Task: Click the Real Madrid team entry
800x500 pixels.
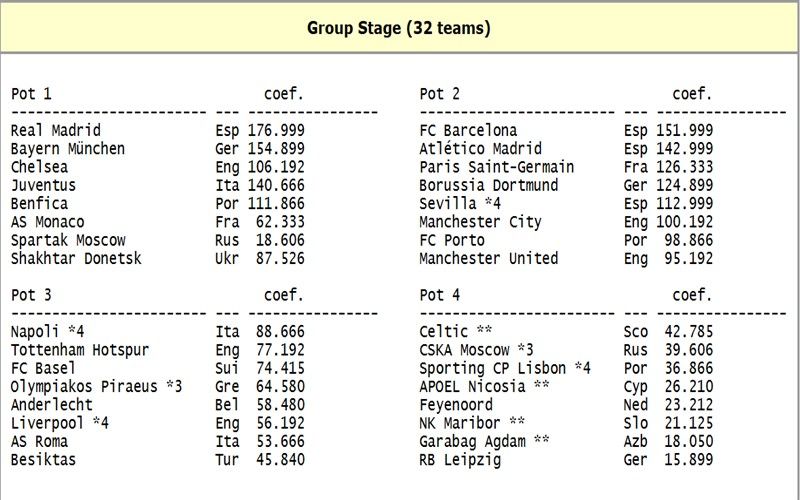Action: click(56, 131)
